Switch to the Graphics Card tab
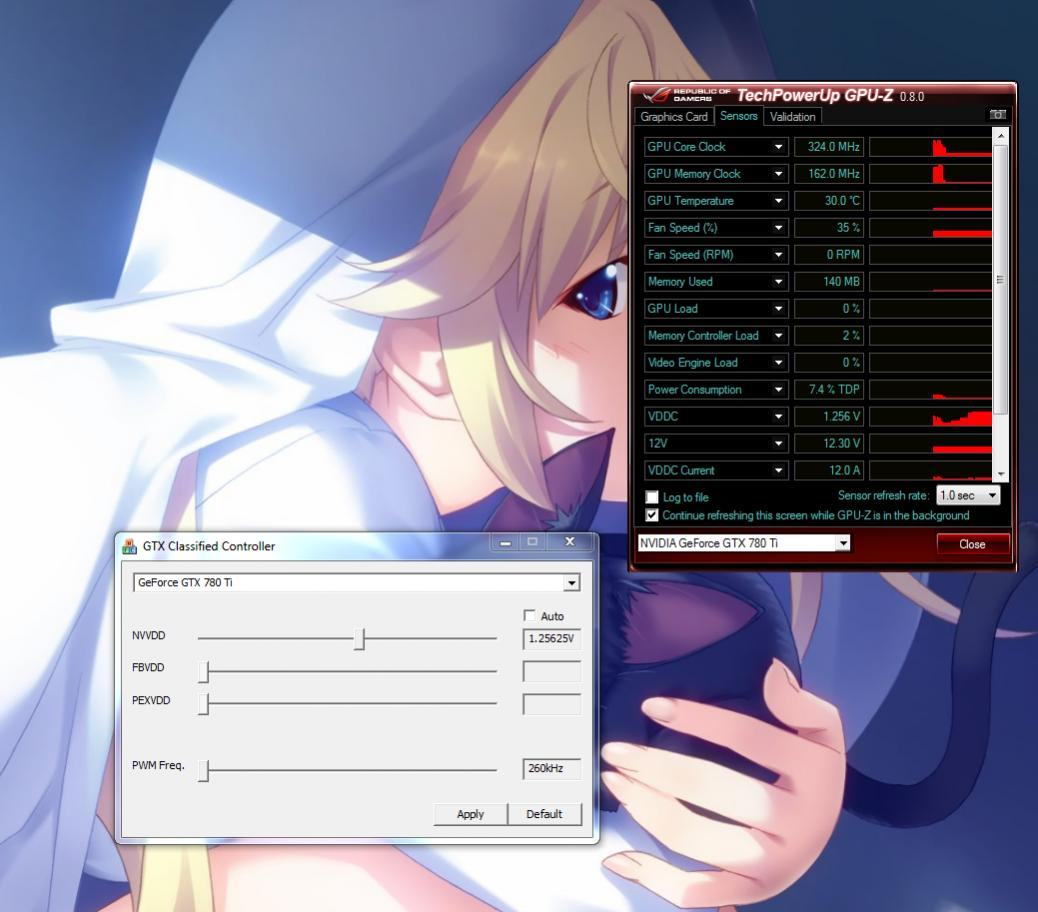 [x=674, y=116]
